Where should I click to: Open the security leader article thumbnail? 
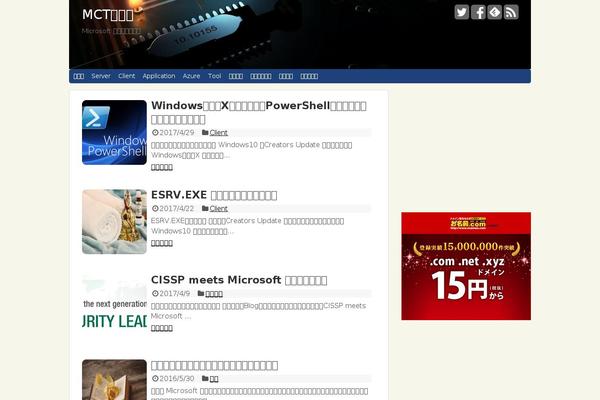point(114,307)
